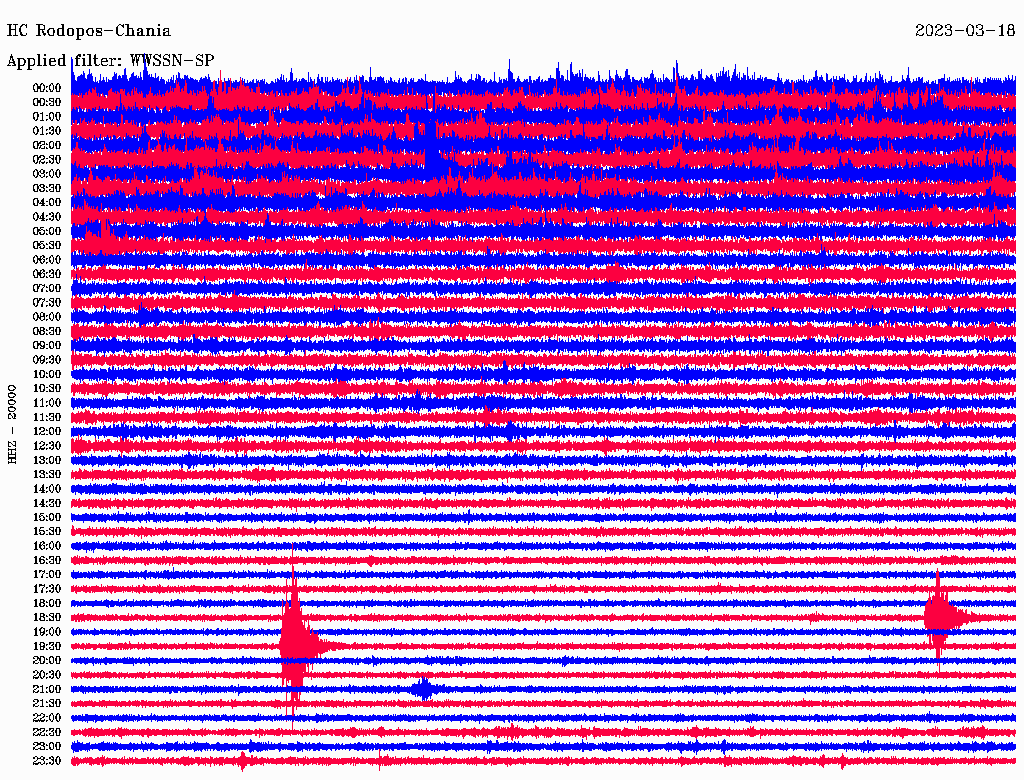This screenshot has width=1024, height=780.
Task: Click the 15:30 time label
Action: (x=47, y=532)
